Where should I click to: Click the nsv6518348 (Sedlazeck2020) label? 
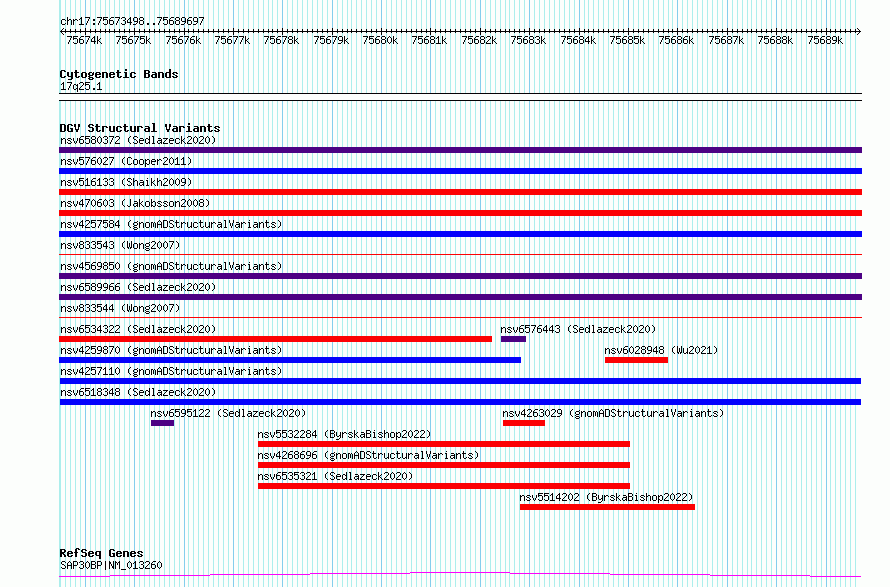point(138,392)
